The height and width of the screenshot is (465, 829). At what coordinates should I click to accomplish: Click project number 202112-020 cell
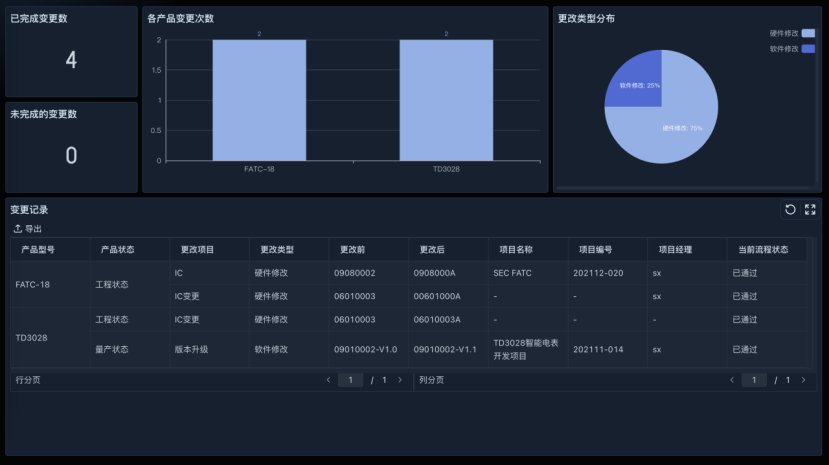(x=598, y=273)
